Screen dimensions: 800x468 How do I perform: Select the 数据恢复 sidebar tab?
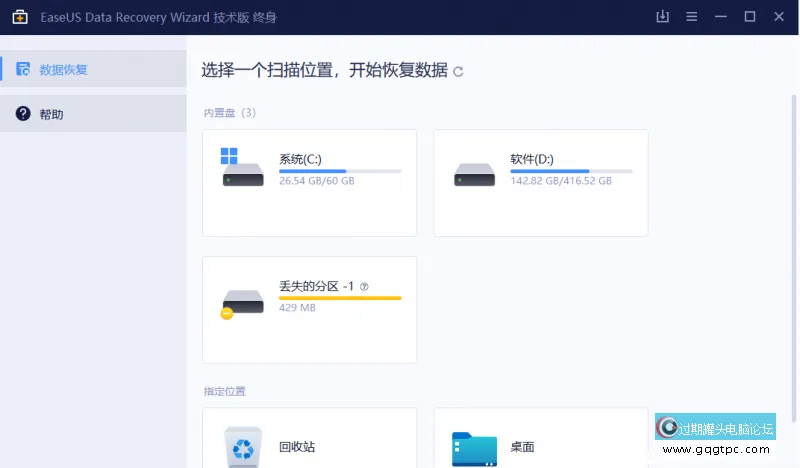(x=93, y=69)
